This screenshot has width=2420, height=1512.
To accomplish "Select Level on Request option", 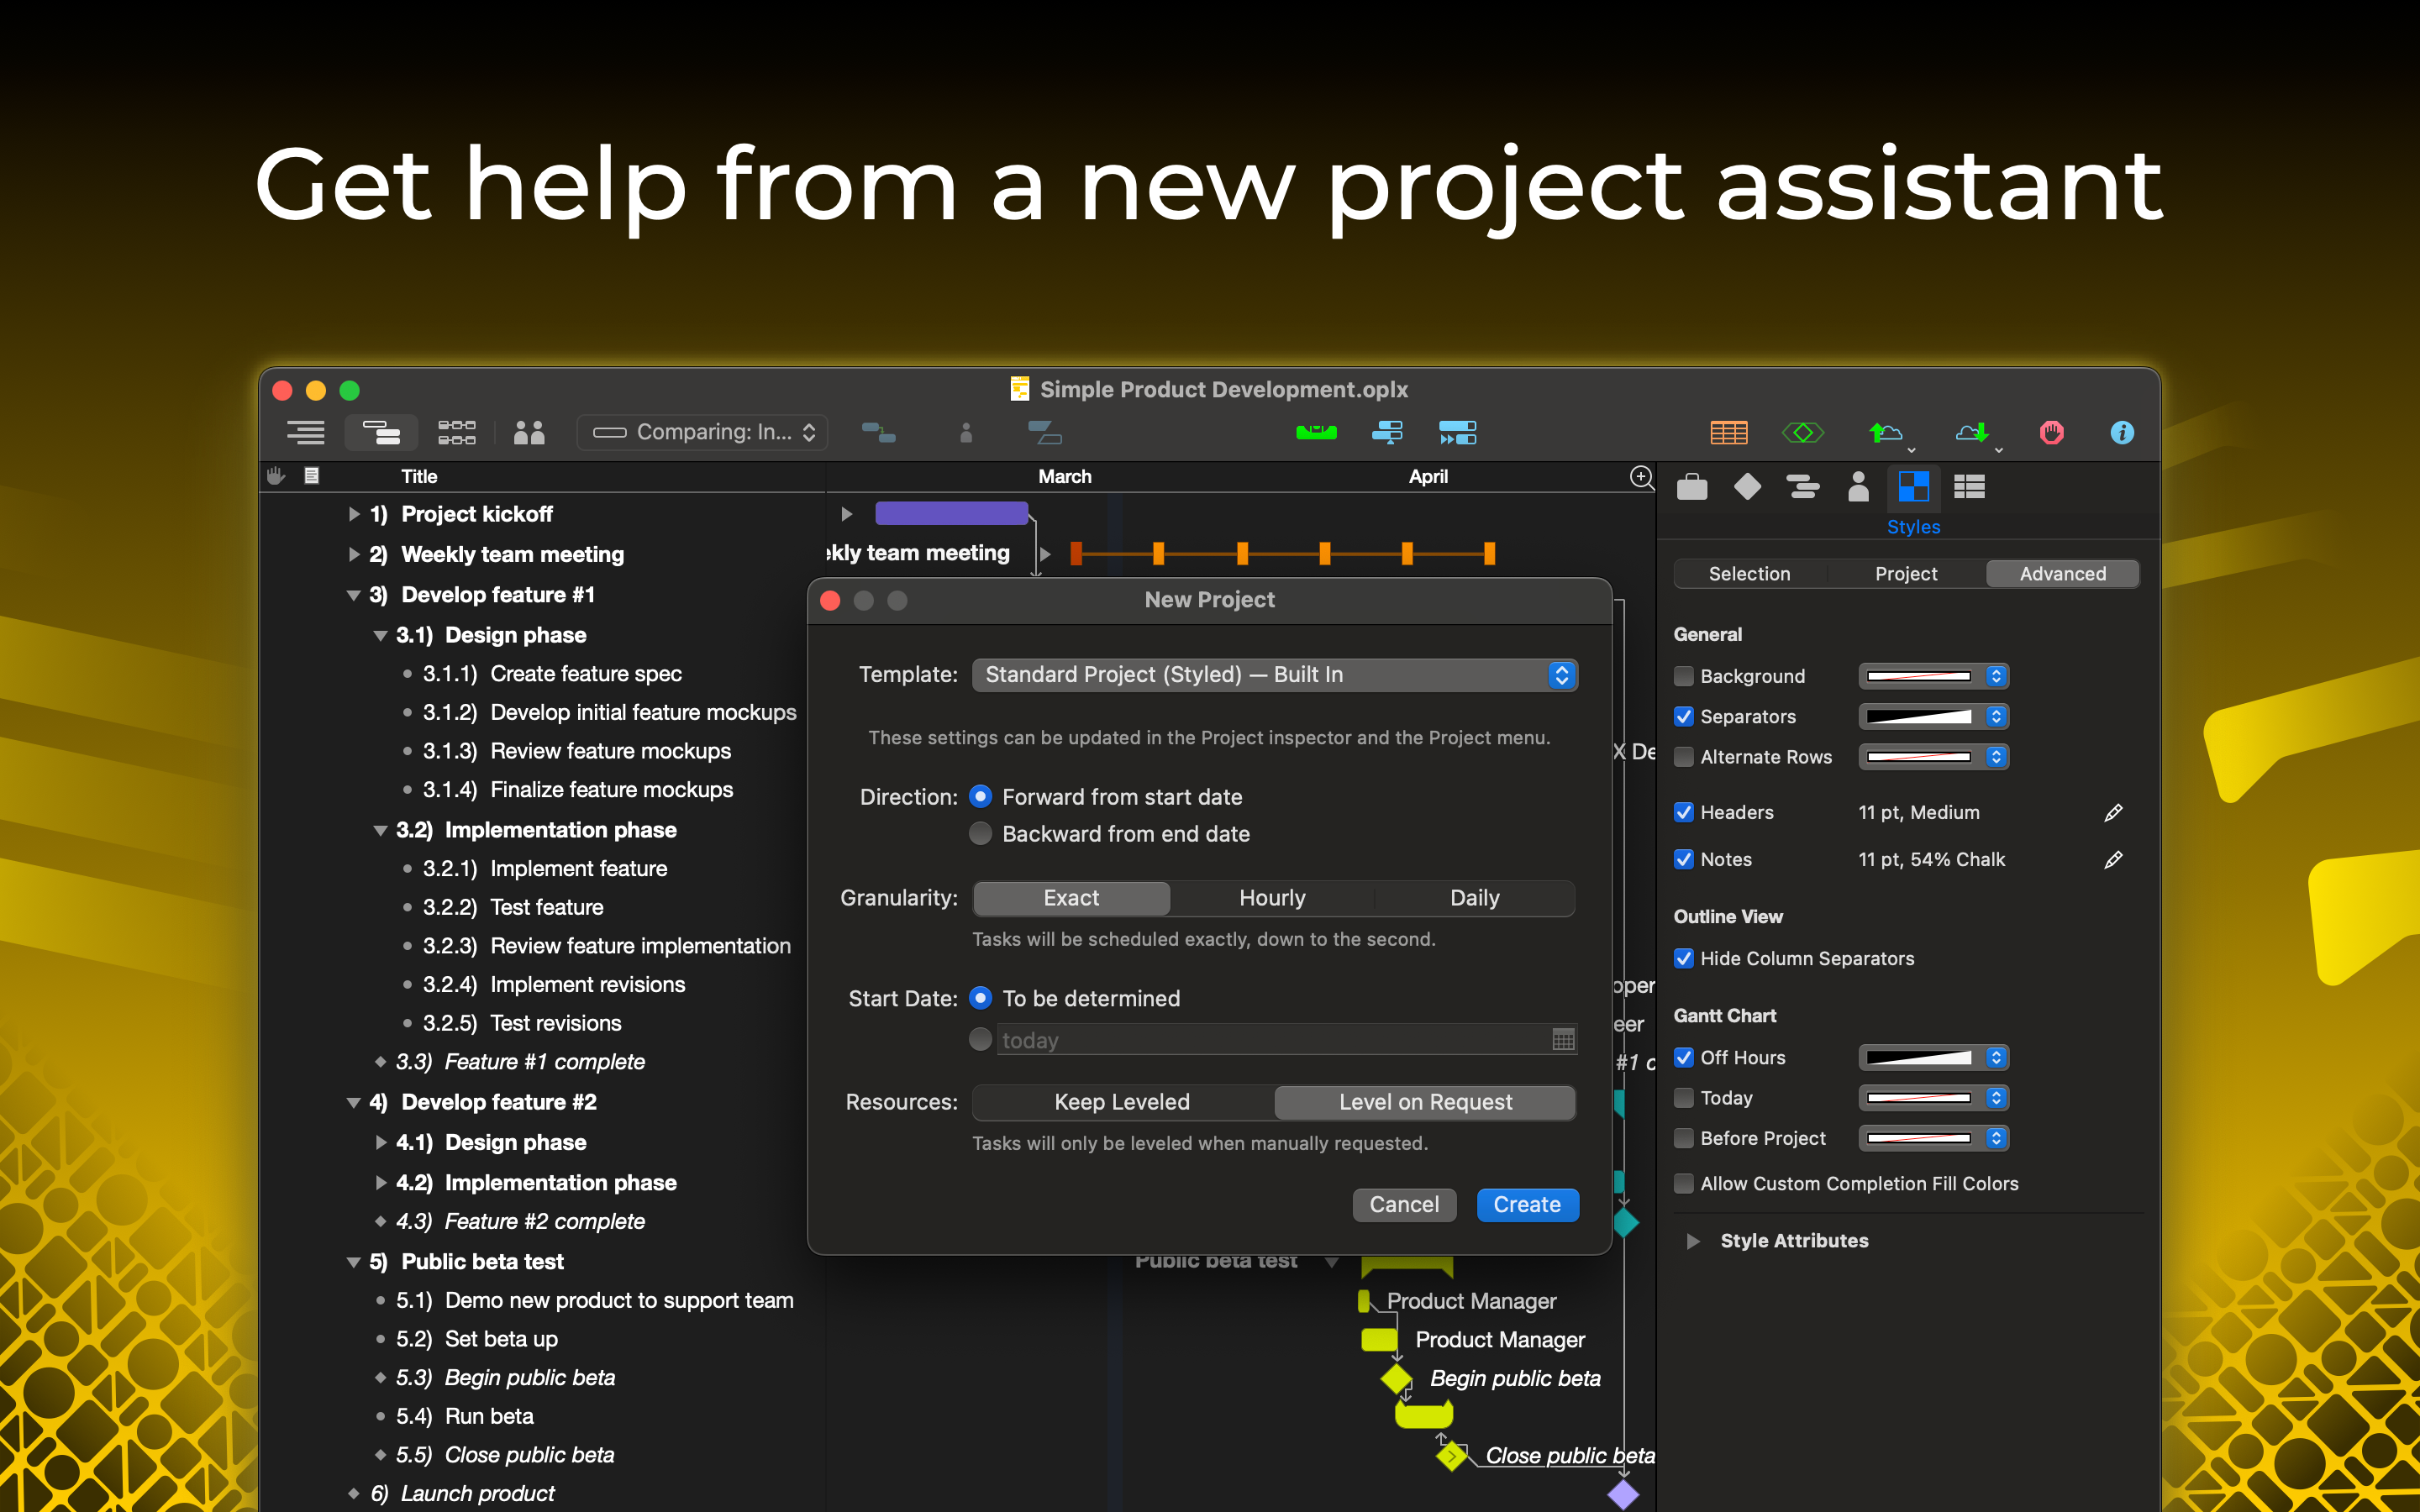I will tap(1425, 1102).
